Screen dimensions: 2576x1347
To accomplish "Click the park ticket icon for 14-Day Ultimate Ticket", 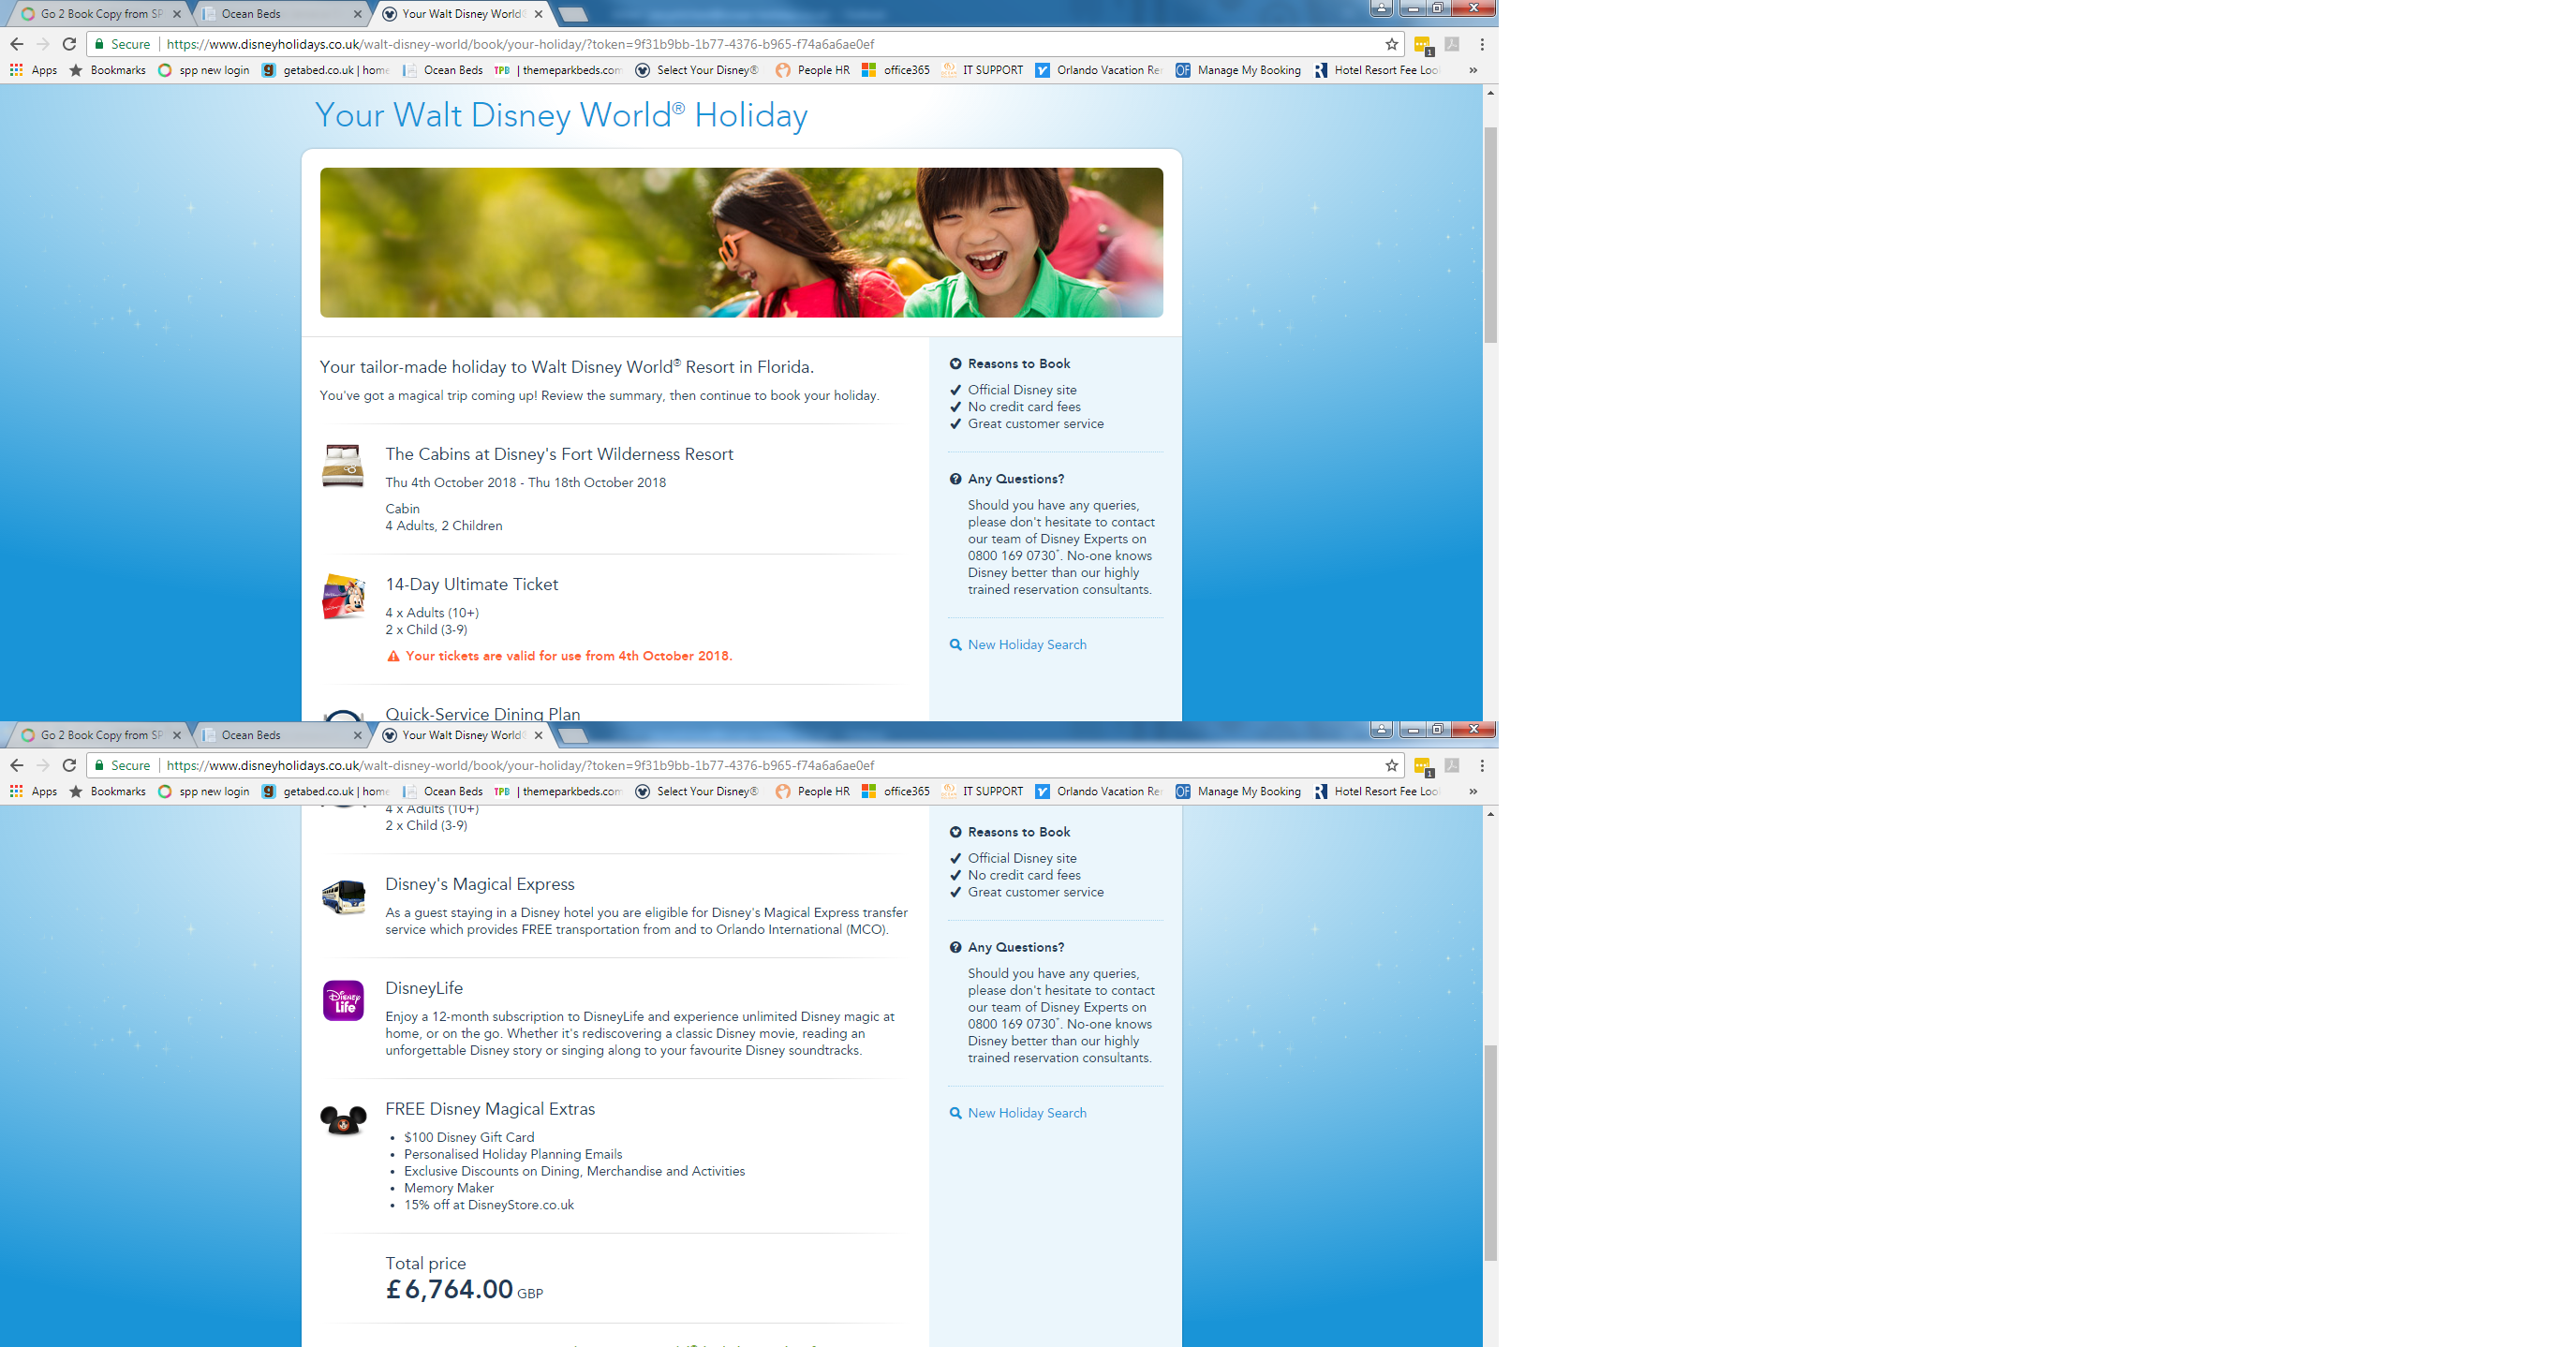I will click(343, 596).
